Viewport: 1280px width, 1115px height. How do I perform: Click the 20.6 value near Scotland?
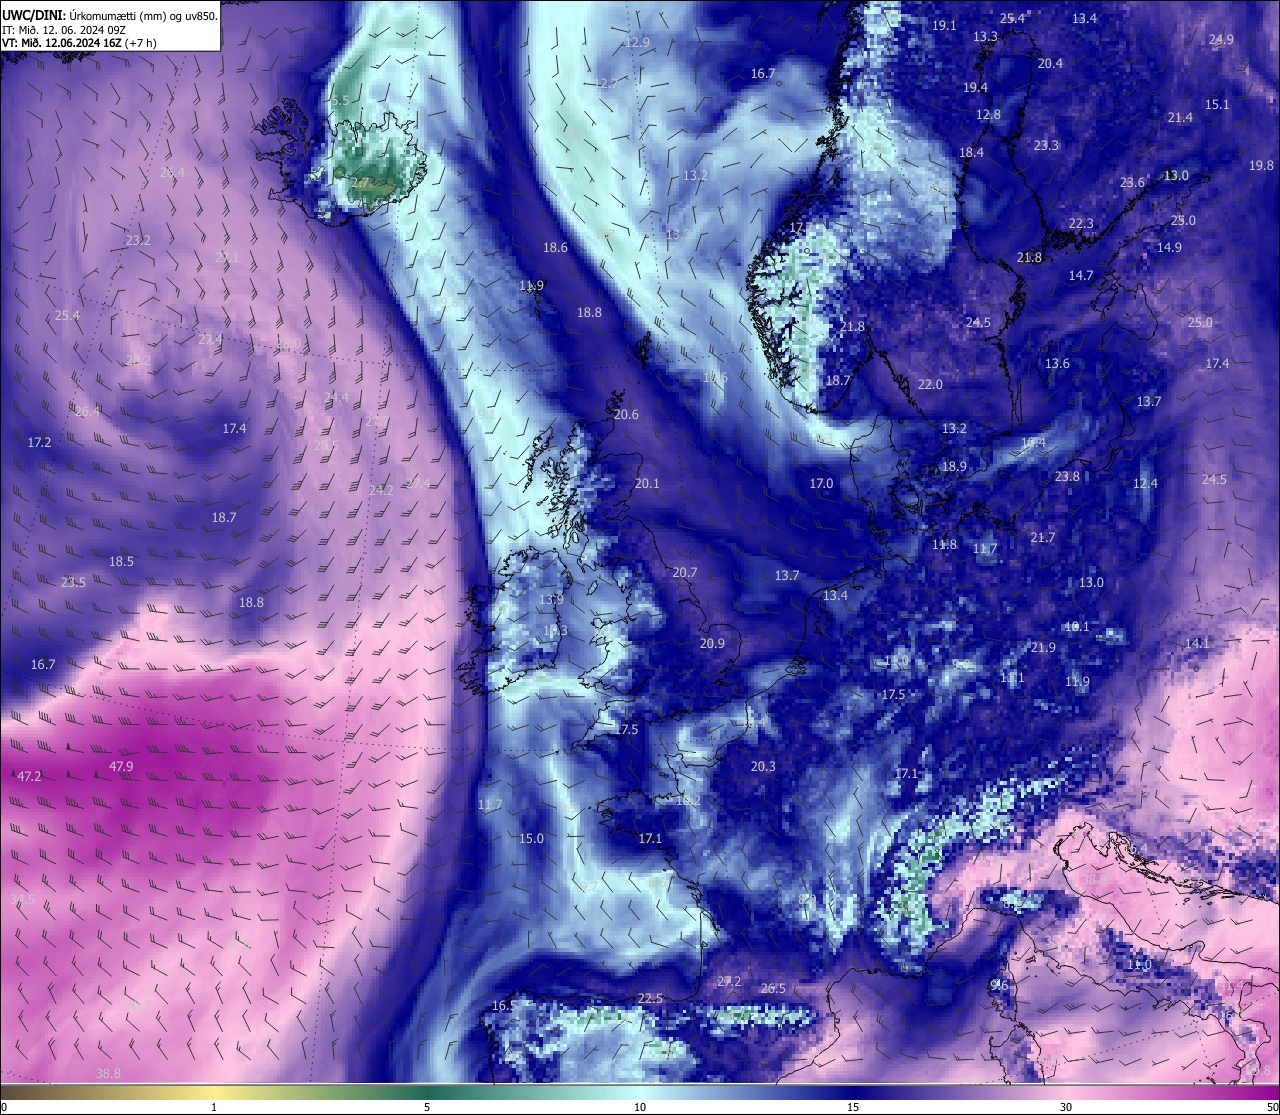pos(626,415)
